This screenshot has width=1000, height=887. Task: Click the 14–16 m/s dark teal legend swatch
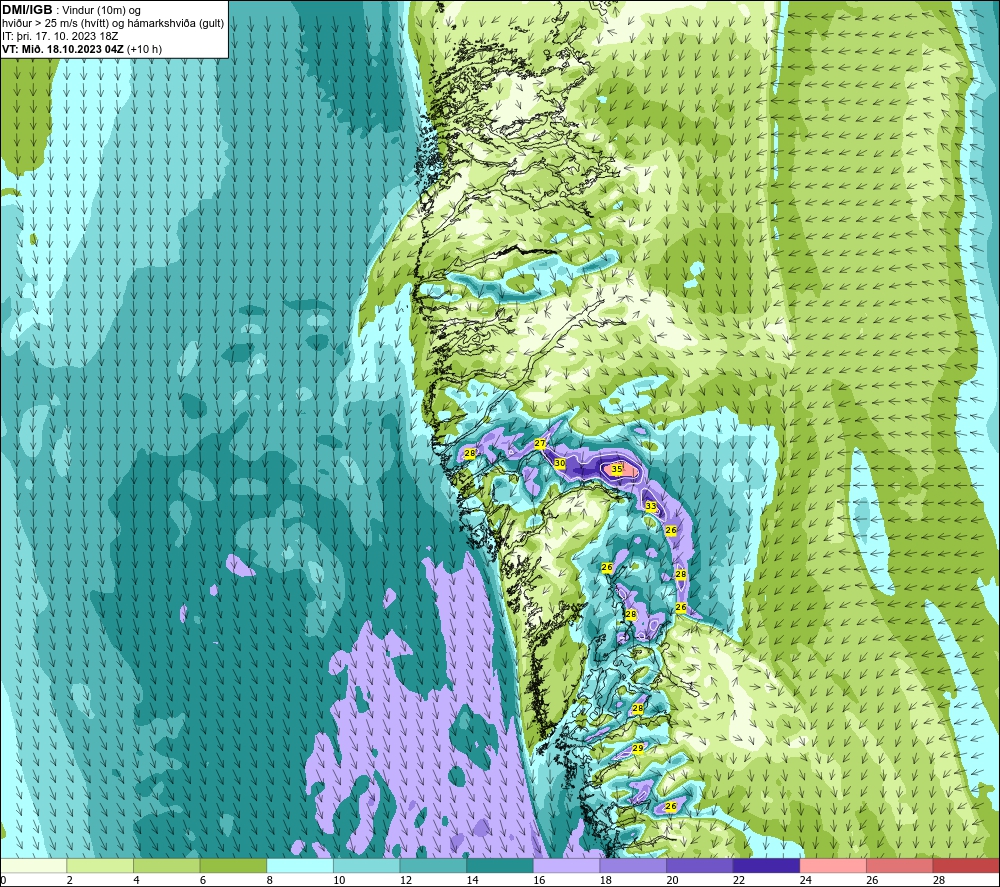click(500, 866)
